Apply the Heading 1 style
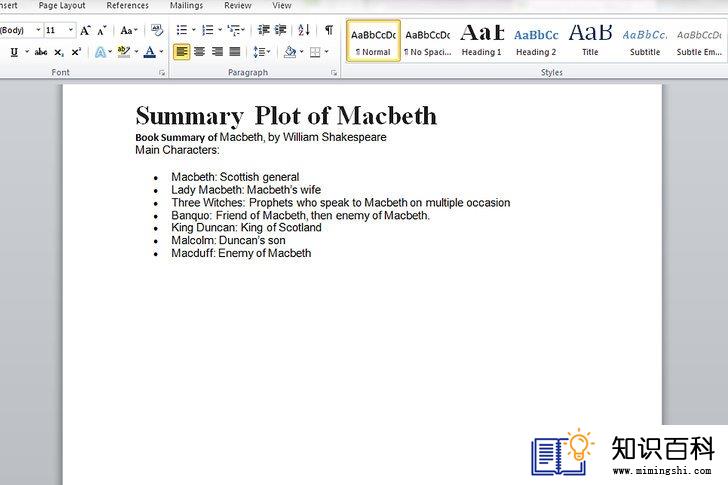 (481, 41)
